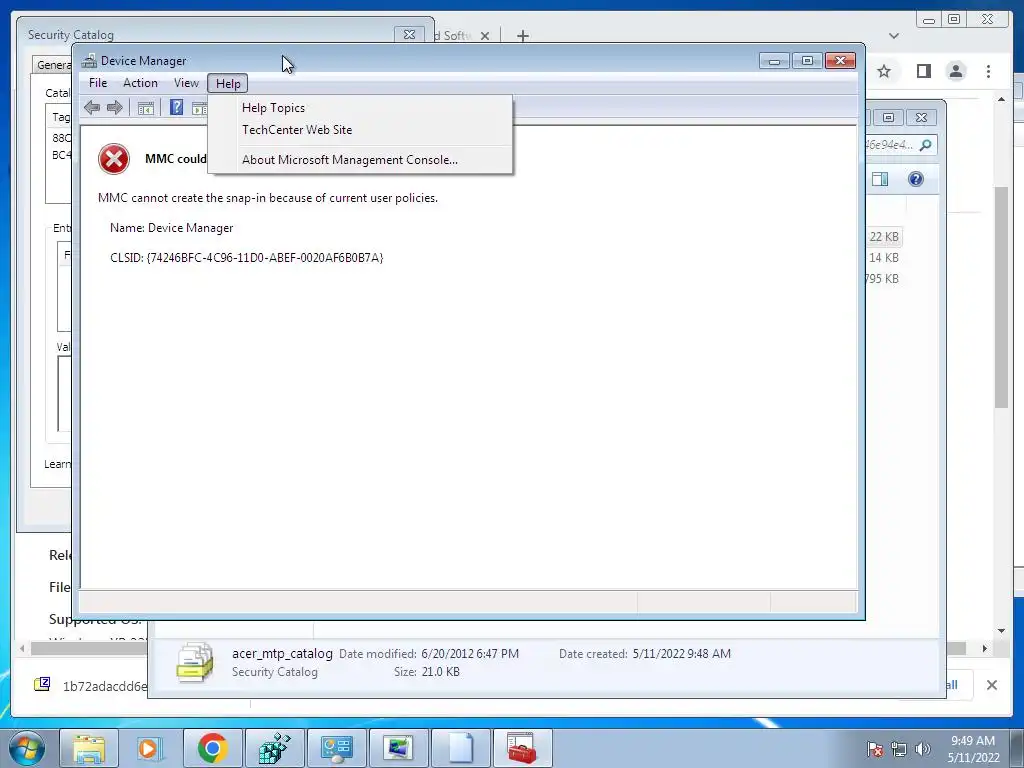This screenshot has width=1024, height=768.
Task: Open a new Chrome tab with plus button
Action: [x=522, y=36]
